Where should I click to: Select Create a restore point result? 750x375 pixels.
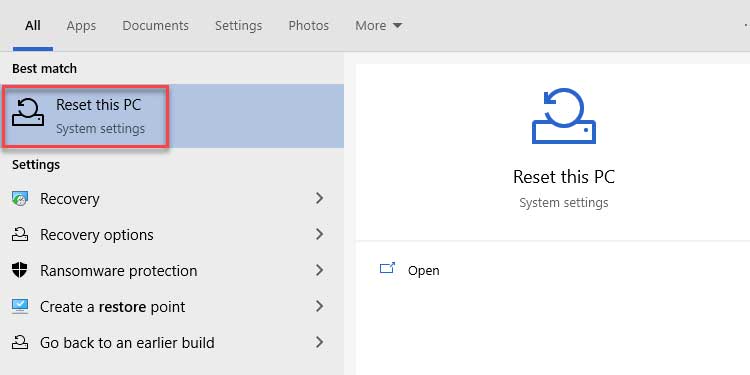172,306
